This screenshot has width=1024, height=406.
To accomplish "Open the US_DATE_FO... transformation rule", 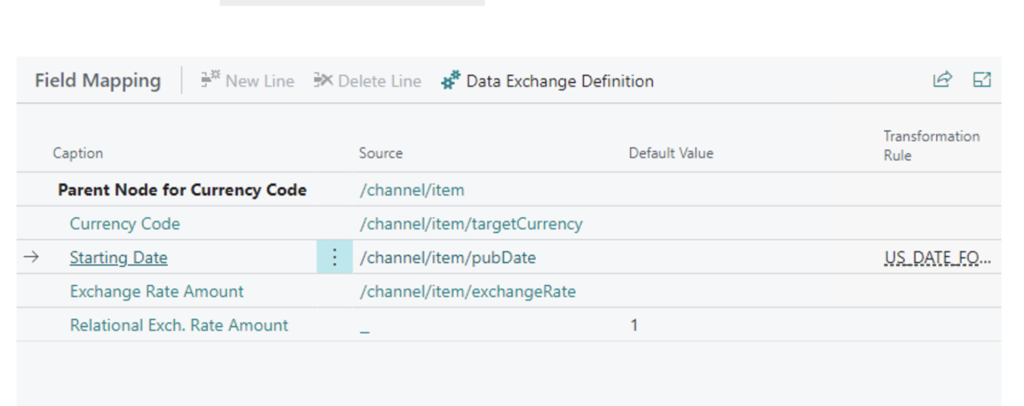I will point(937,258).
